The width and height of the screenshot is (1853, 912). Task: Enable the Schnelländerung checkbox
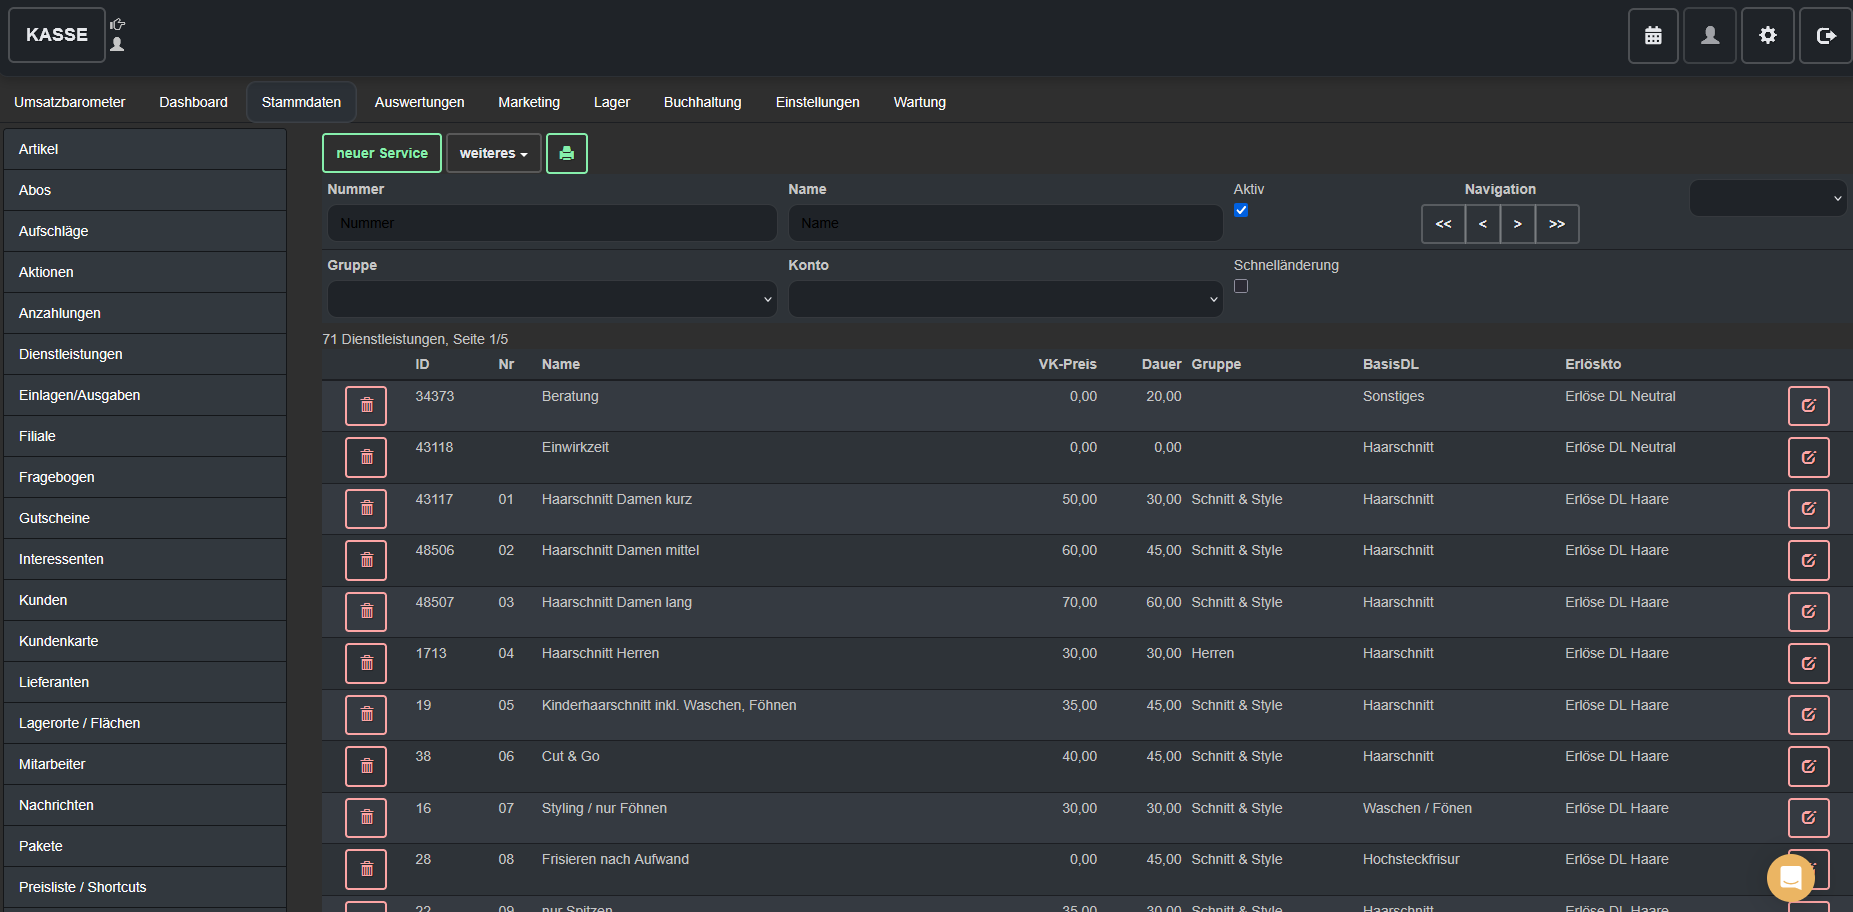click(1241, 287)
